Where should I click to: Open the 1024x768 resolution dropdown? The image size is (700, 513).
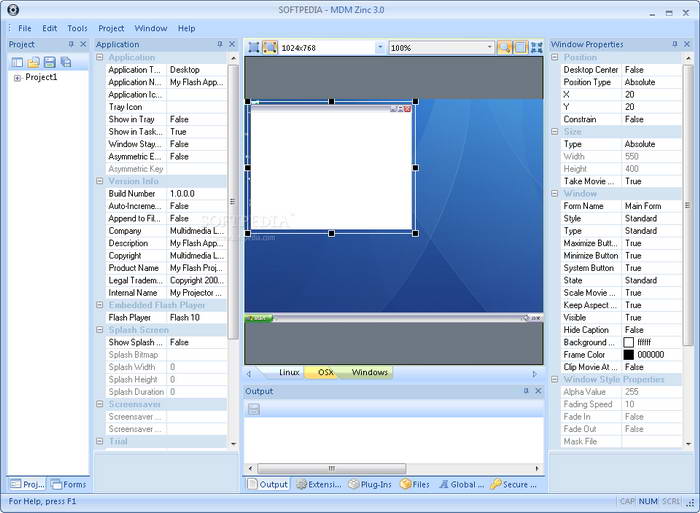pos(380,47)
